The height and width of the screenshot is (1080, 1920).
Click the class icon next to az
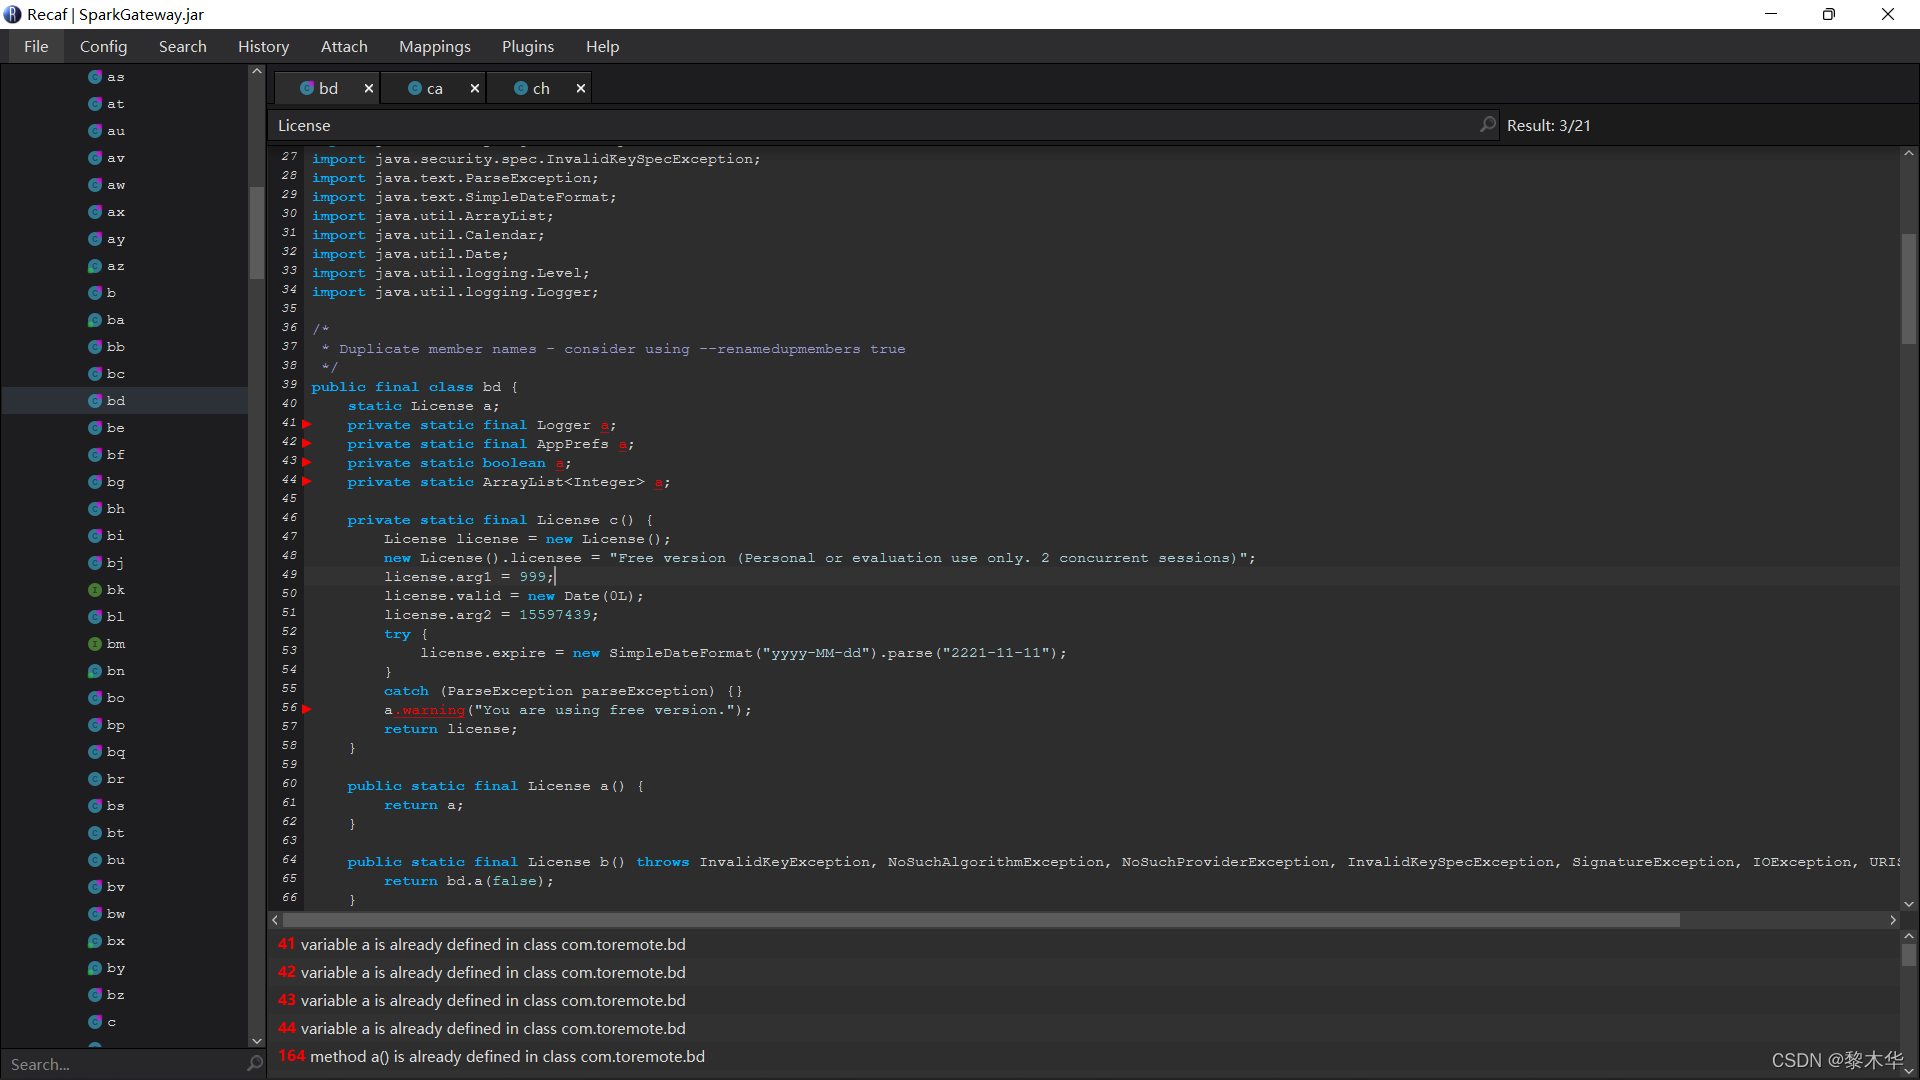(95, 266)
